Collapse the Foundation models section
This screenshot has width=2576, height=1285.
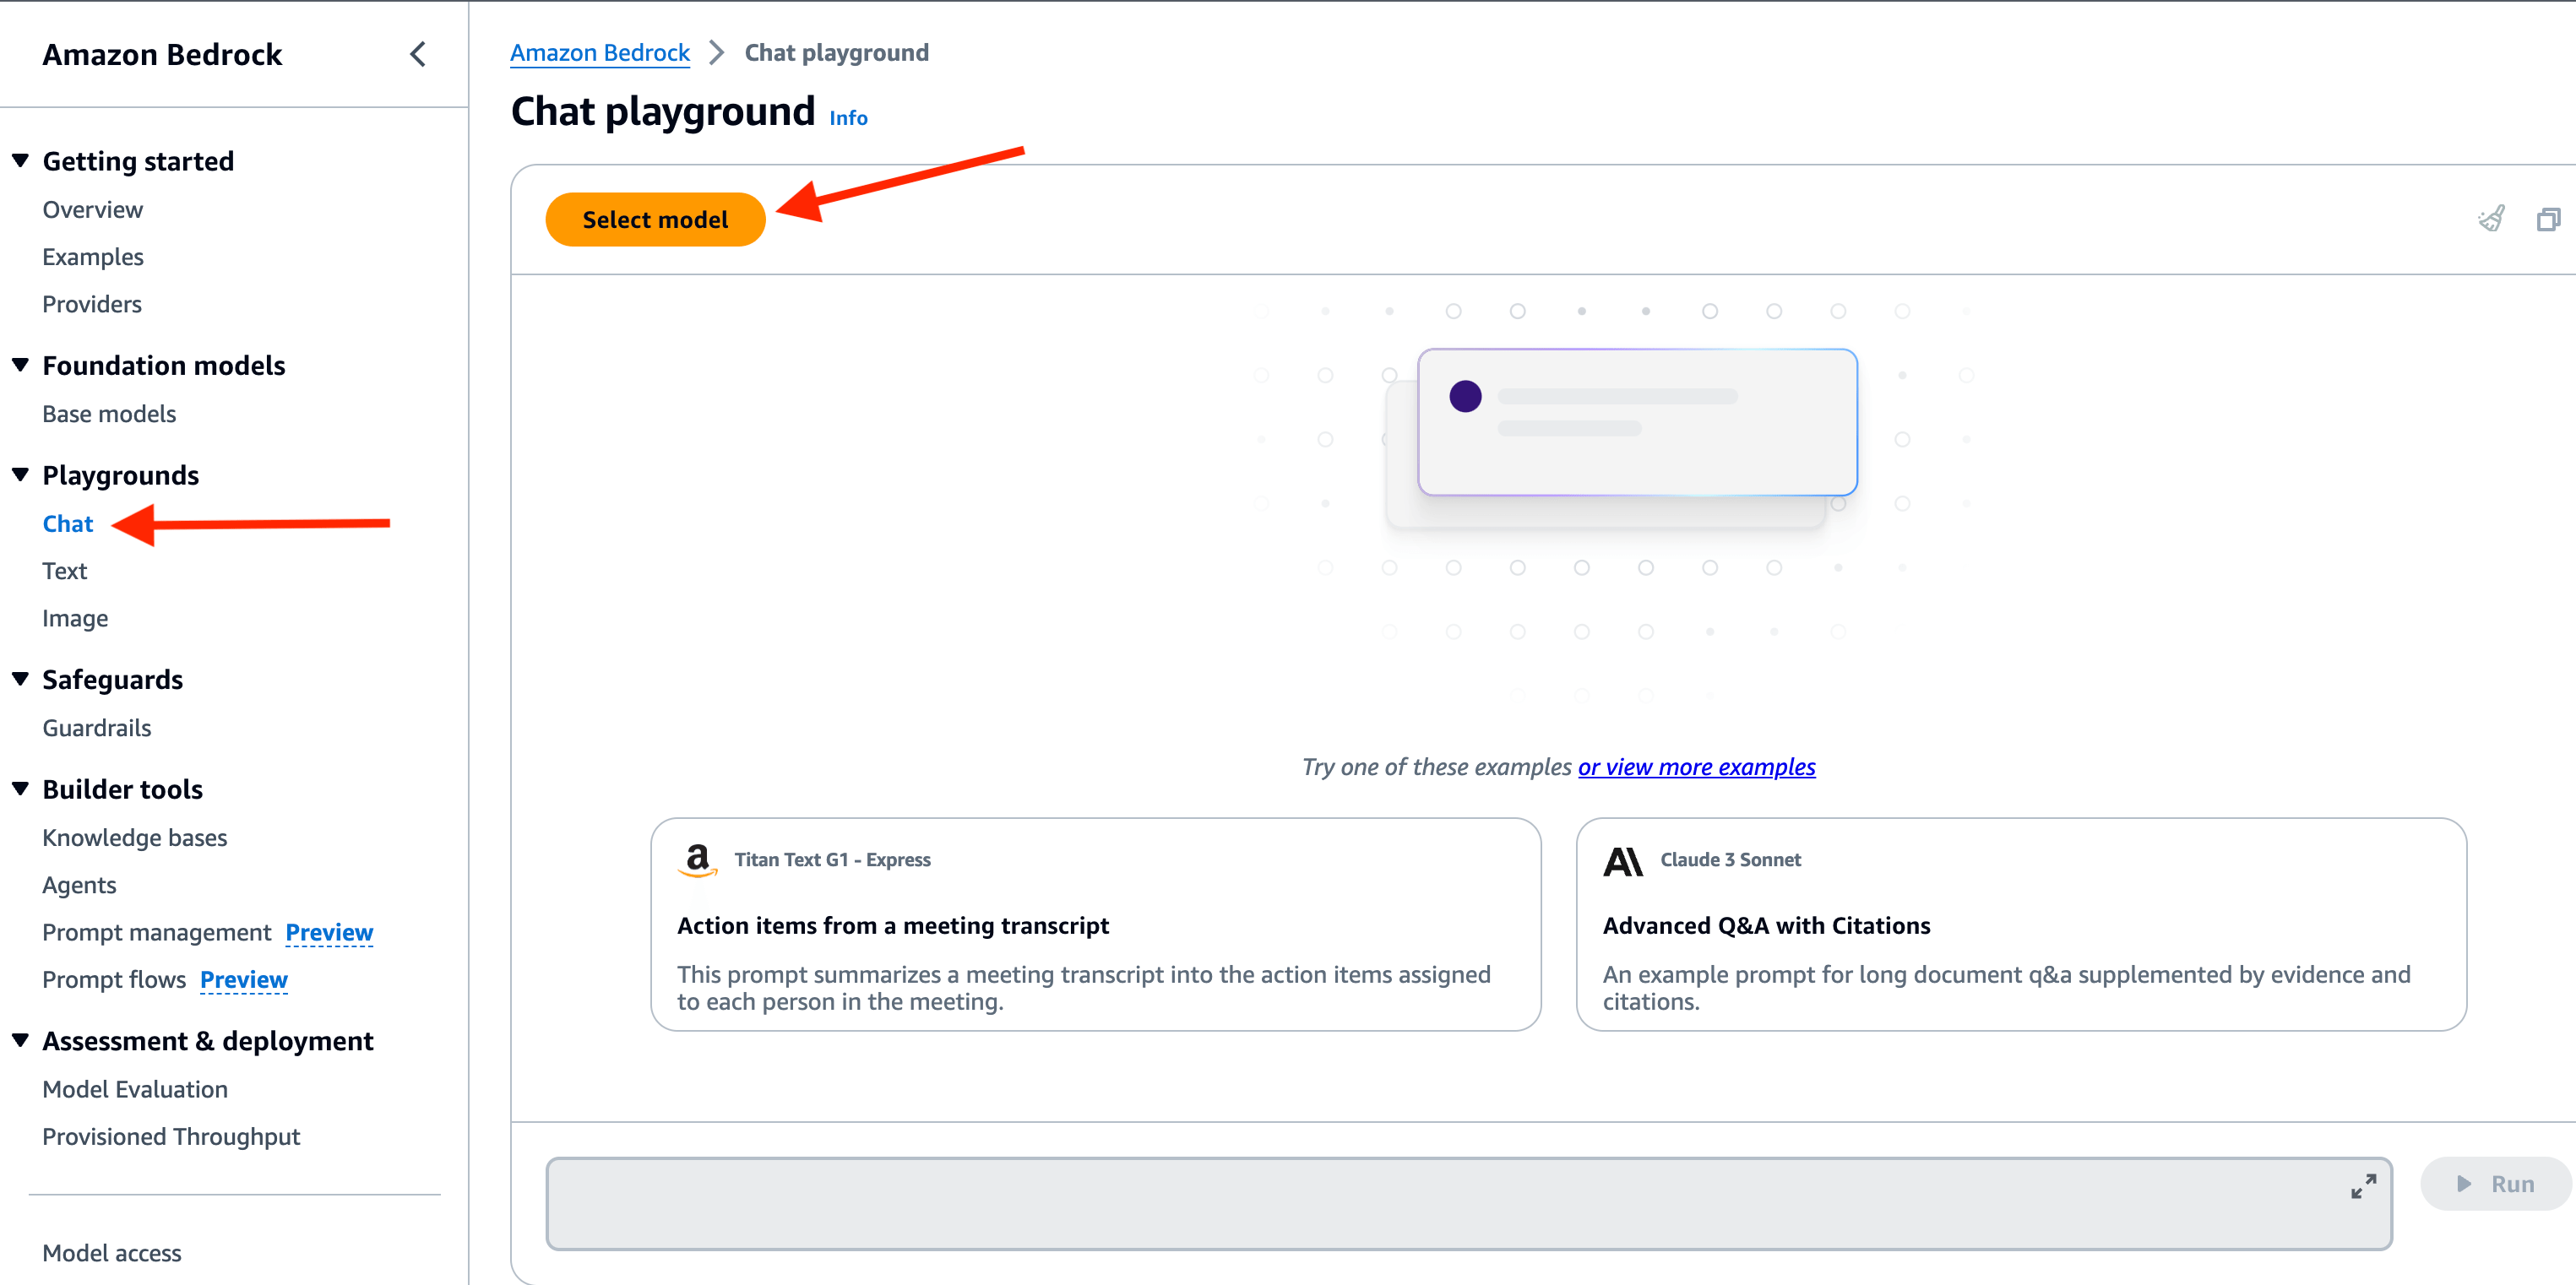[21, 365]
